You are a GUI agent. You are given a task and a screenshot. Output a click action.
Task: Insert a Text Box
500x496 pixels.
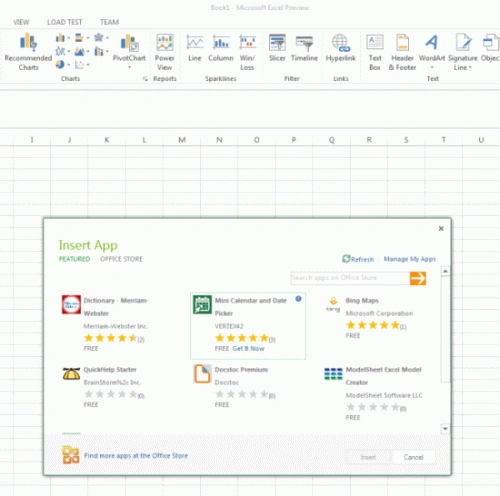[375, 52]
